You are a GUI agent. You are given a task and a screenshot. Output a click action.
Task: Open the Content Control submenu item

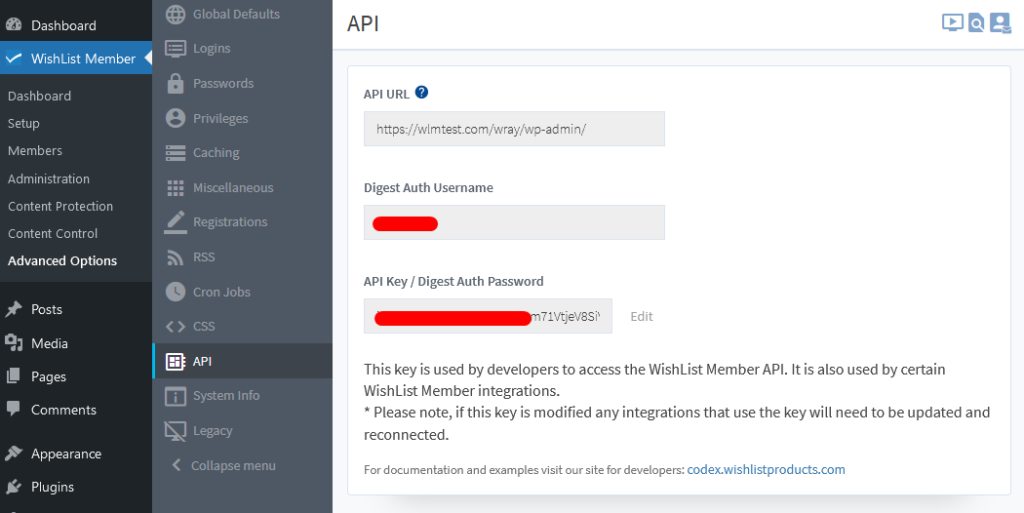[x=53, y=234]
